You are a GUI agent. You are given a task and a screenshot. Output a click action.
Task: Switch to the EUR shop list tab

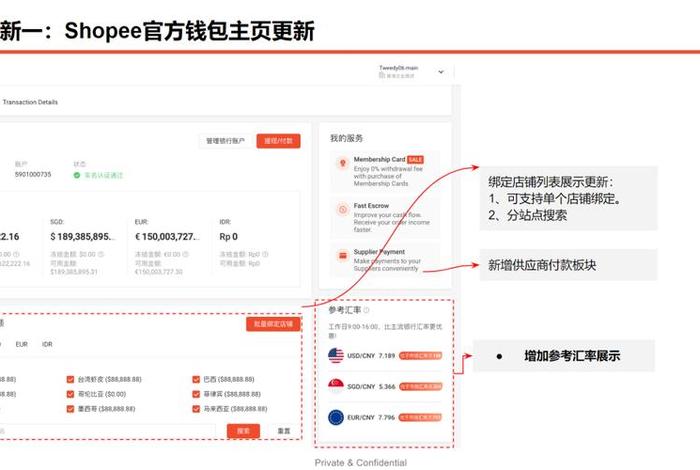tap(21, 344)
